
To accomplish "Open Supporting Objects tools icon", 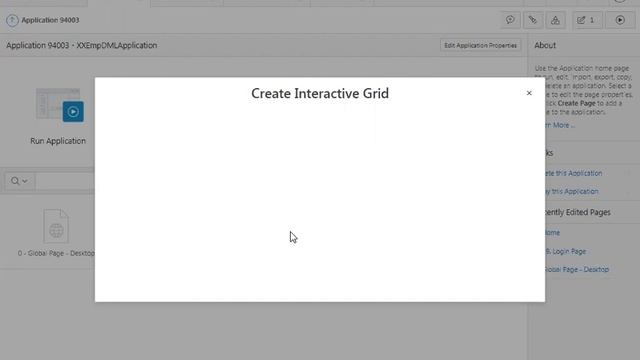I will point(533,20).
